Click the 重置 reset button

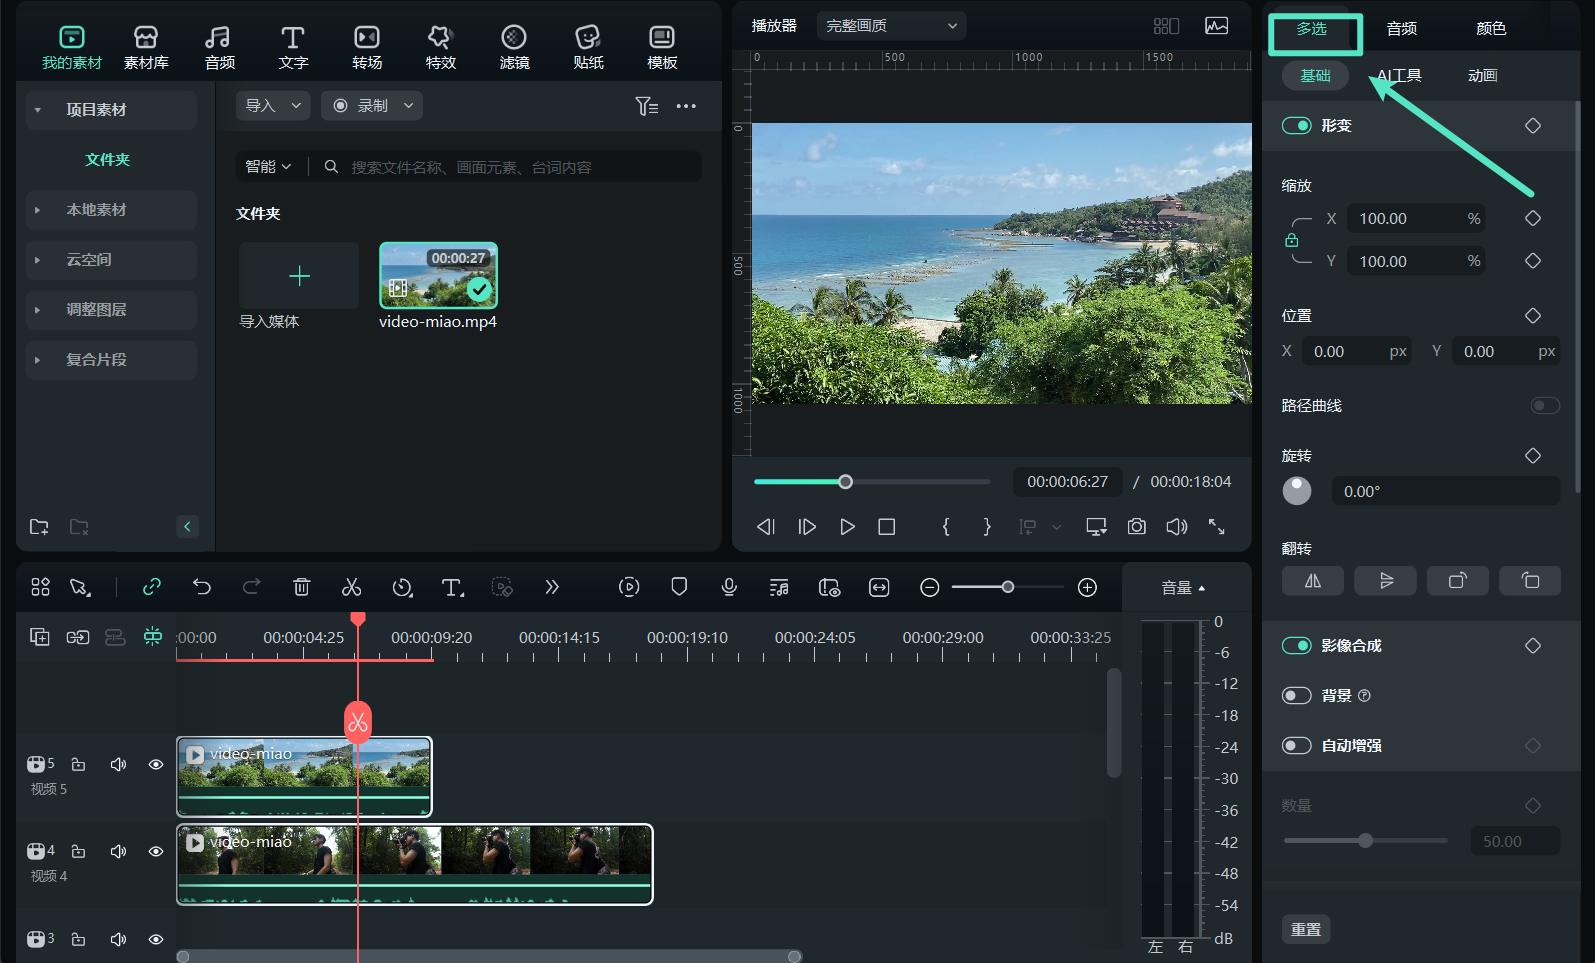point(1305,930)
